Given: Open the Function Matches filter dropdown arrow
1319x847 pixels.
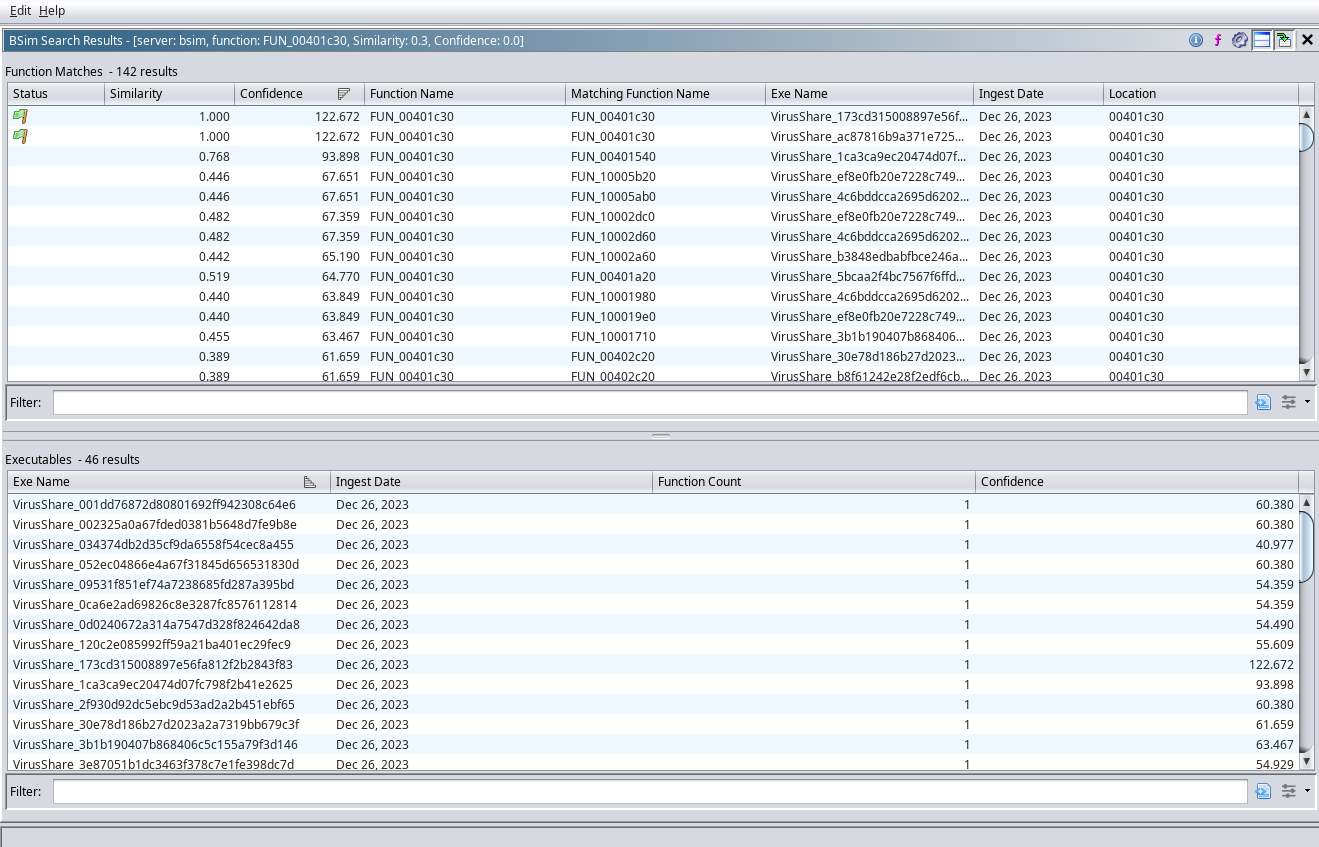Looking at the screenshot, I should click(1307, 402).
